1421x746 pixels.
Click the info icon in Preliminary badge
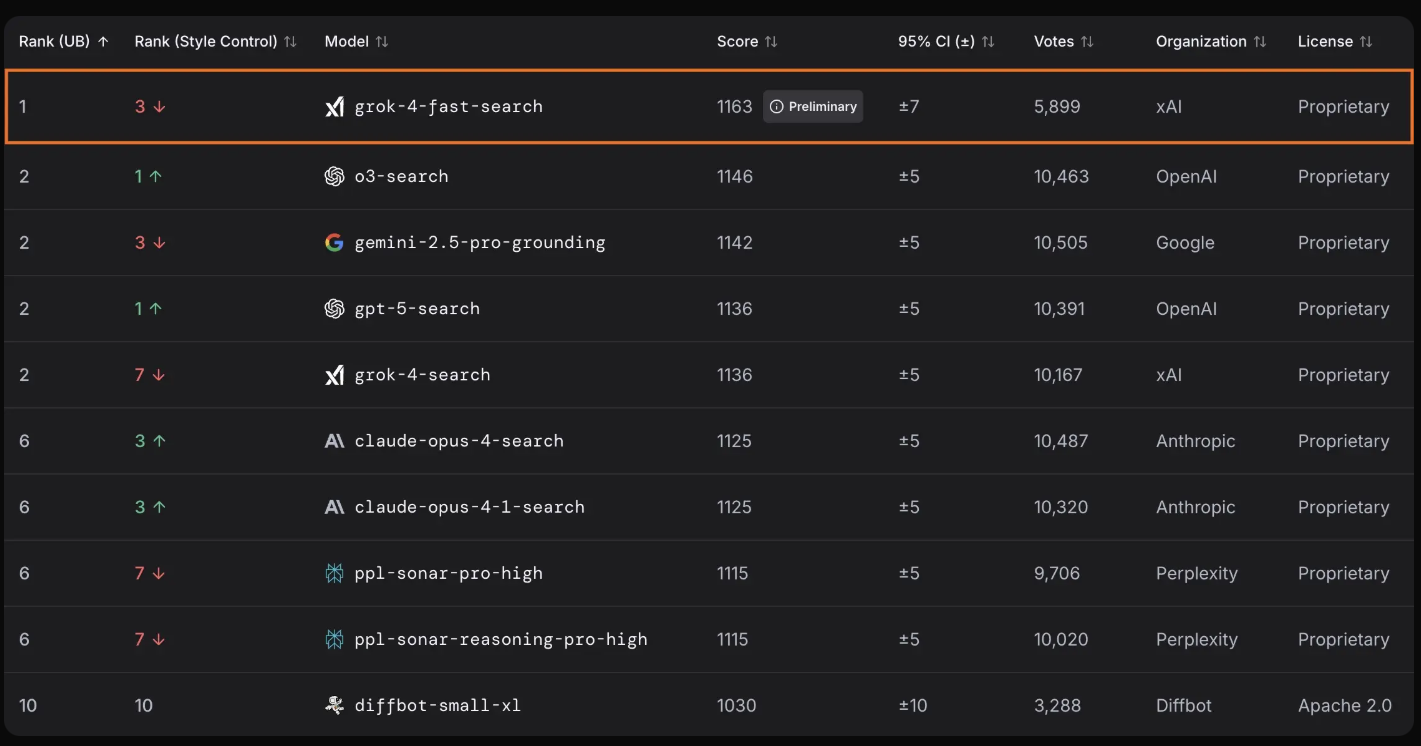click(776, 107)
